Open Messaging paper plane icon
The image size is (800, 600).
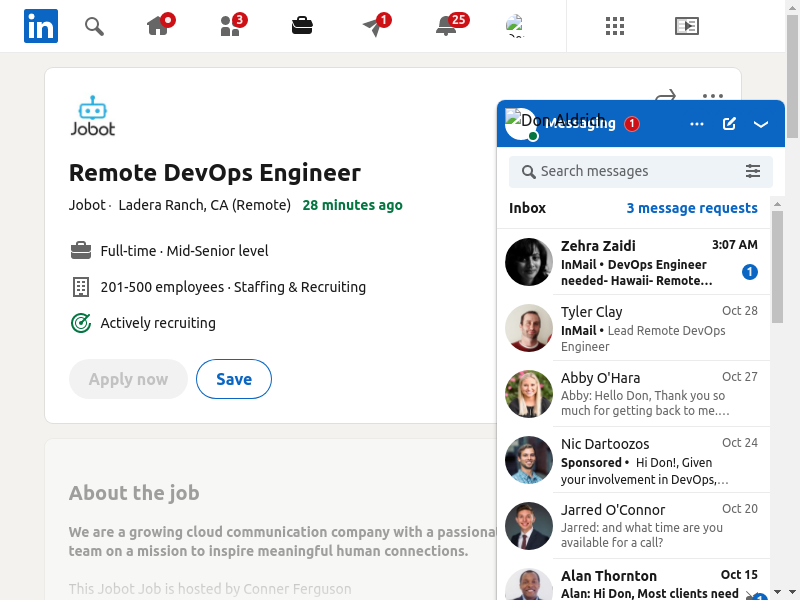374,26
